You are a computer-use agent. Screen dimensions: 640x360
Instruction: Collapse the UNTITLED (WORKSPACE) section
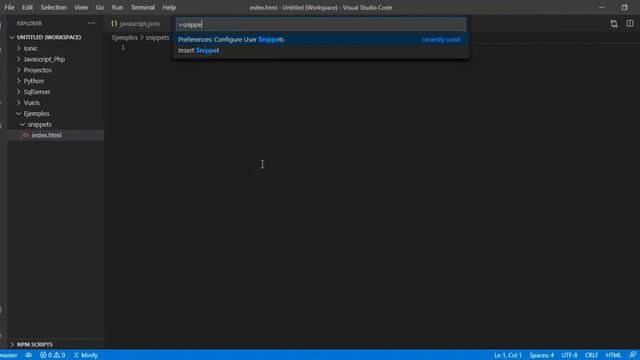click(x=56, y=37)
